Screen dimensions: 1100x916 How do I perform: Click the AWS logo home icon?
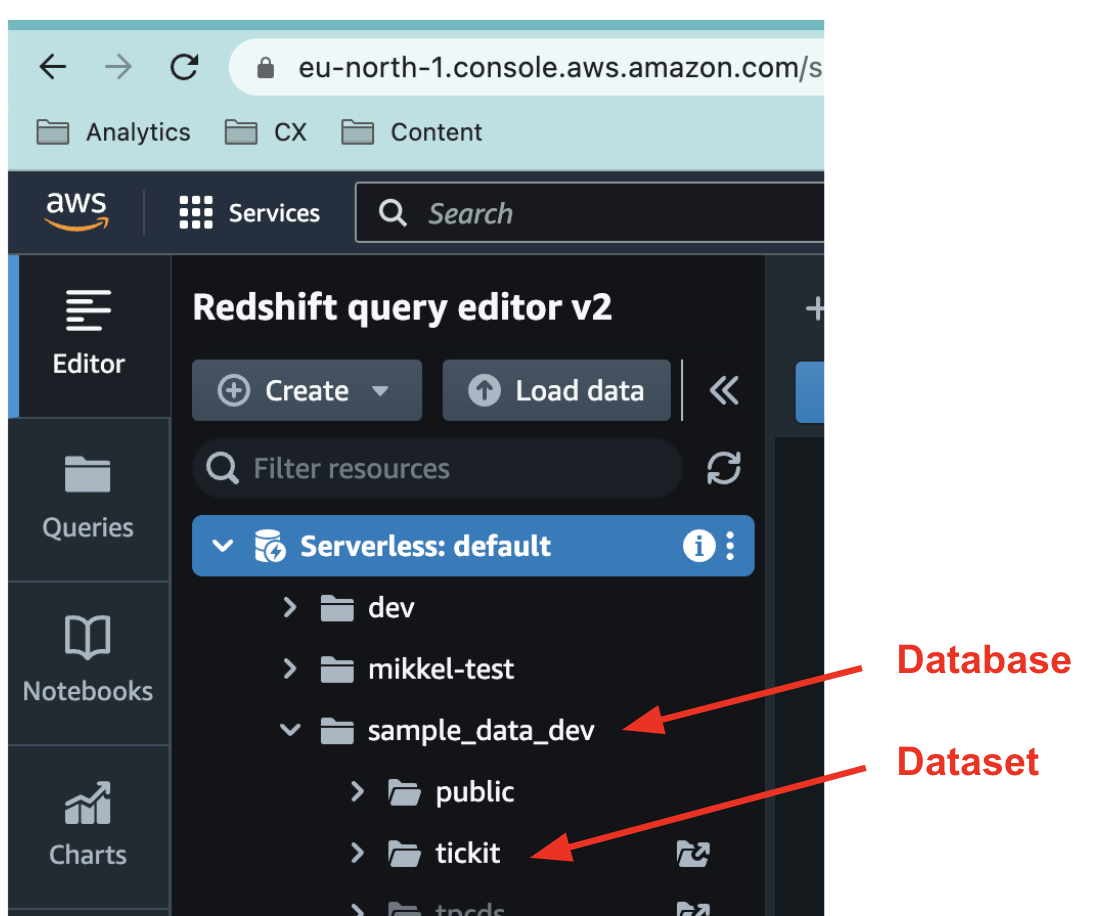click(76, 211)
